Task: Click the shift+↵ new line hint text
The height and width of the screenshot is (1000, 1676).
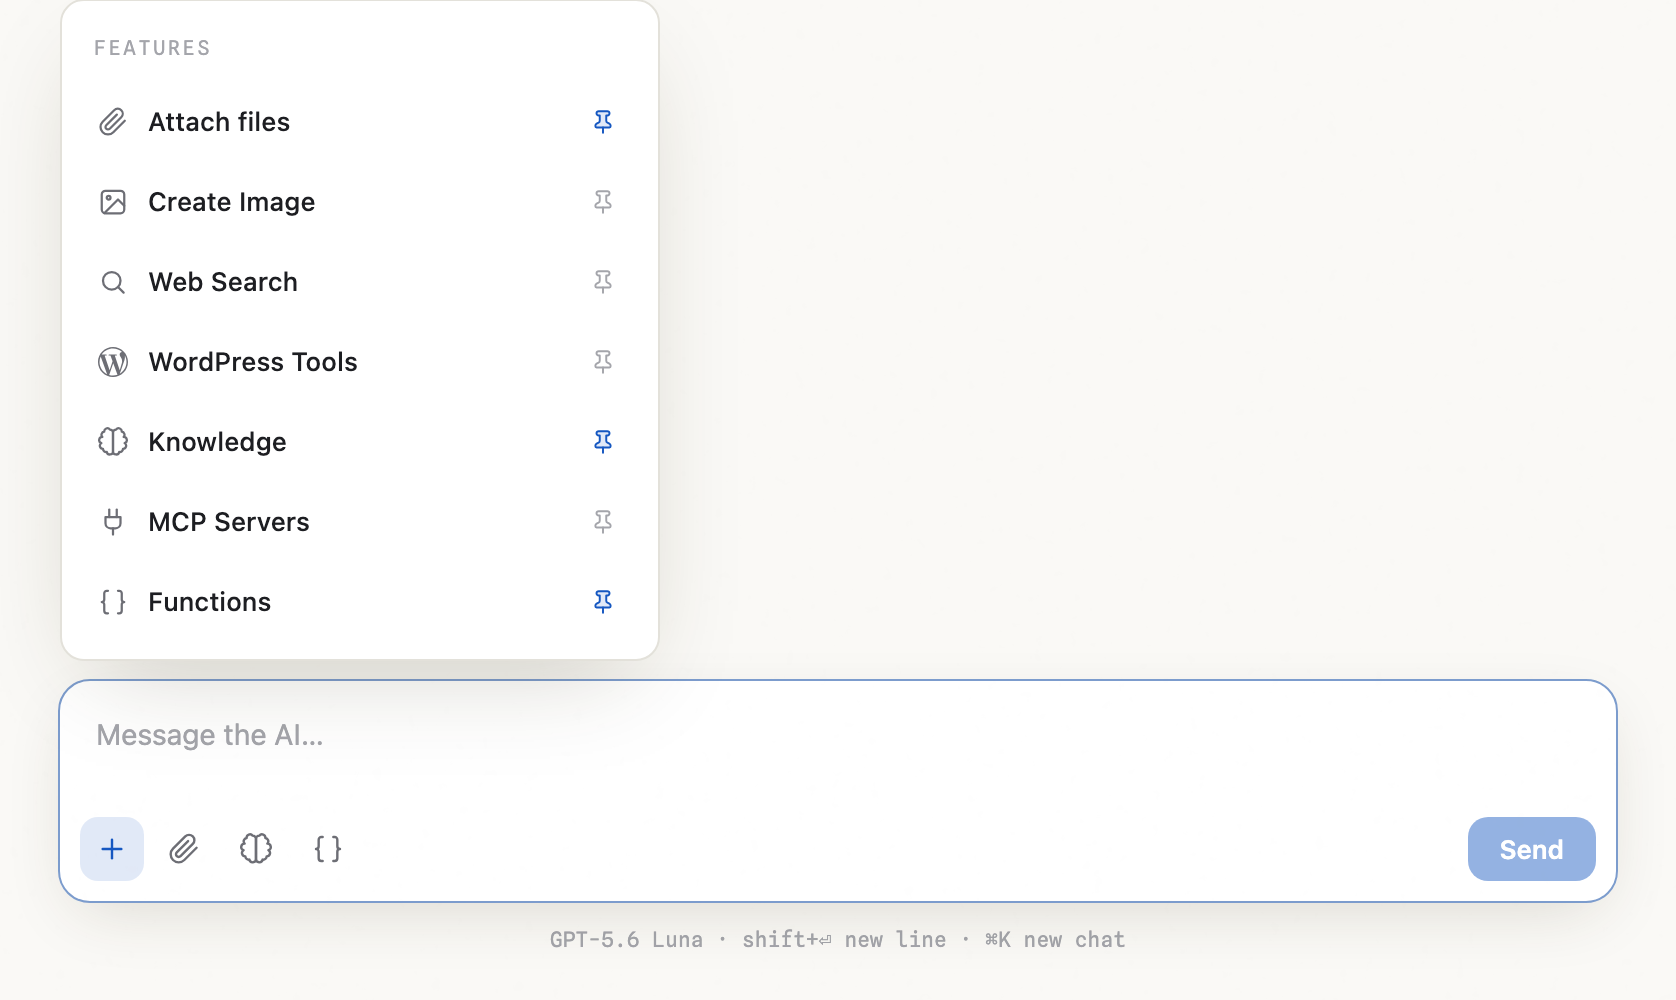Action: [844, 940]
